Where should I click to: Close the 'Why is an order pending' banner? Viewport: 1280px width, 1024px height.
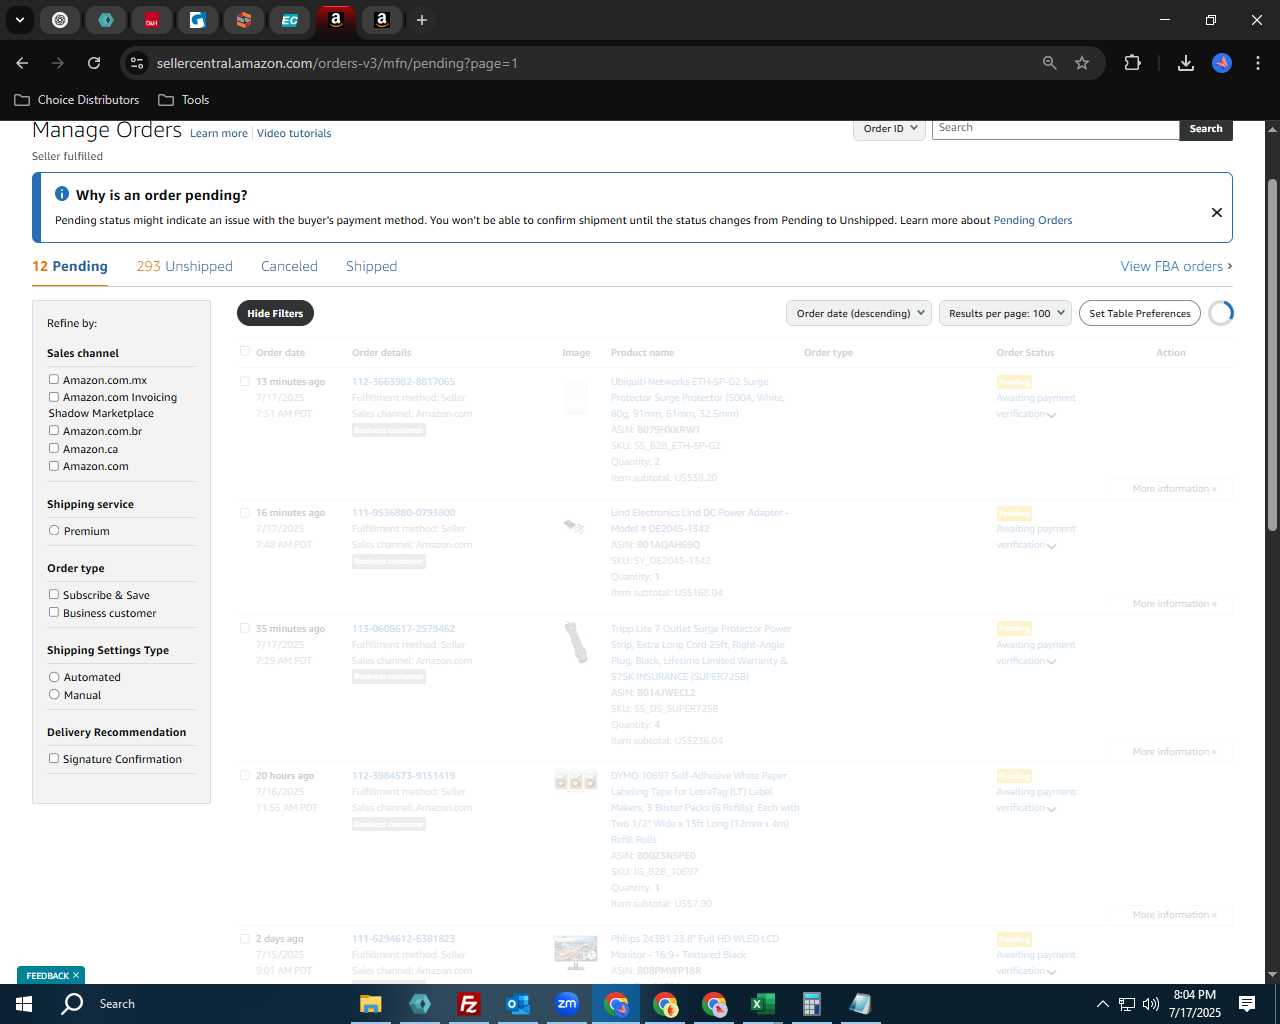1217,212
